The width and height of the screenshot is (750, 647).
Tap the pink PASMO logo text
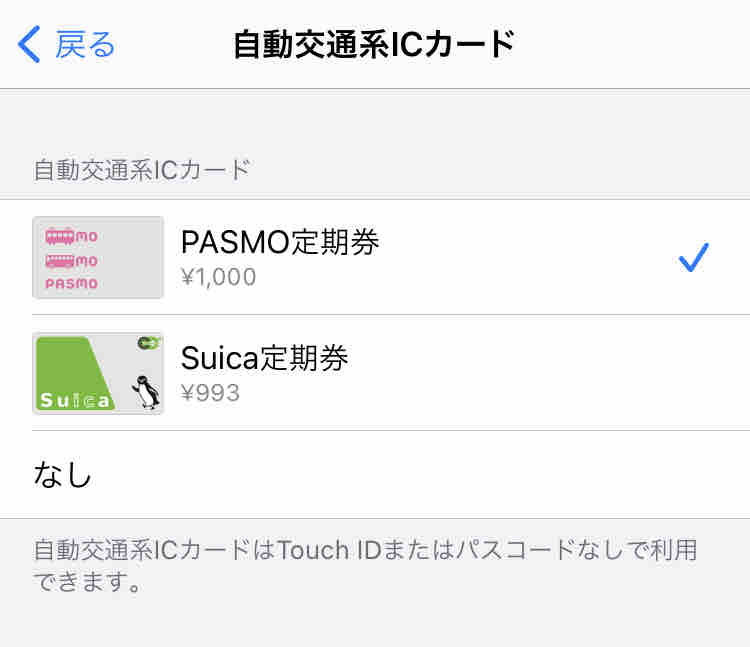point(72,284)
